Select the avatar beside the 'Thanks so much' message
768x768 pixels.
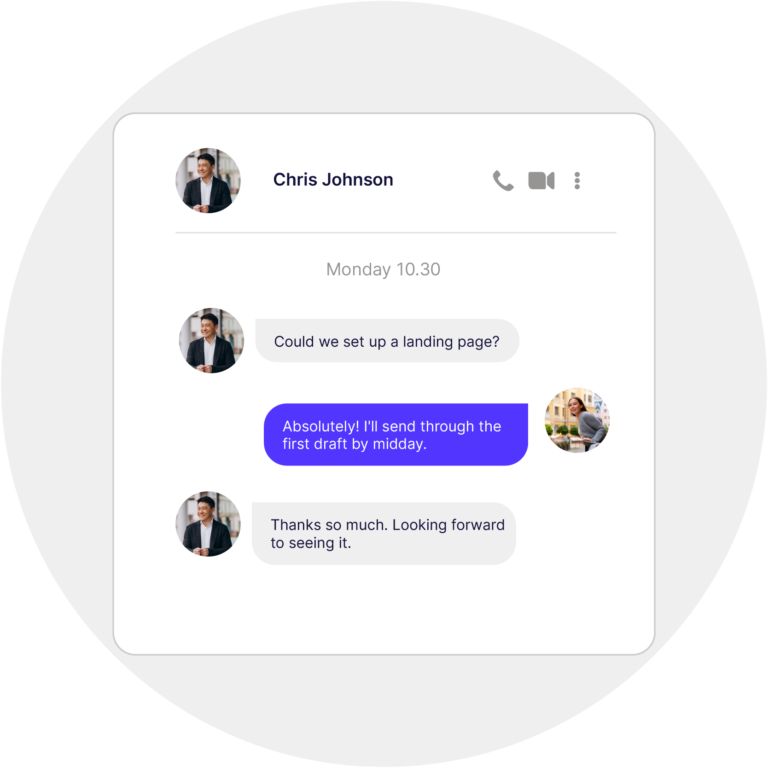coord(208,524)
